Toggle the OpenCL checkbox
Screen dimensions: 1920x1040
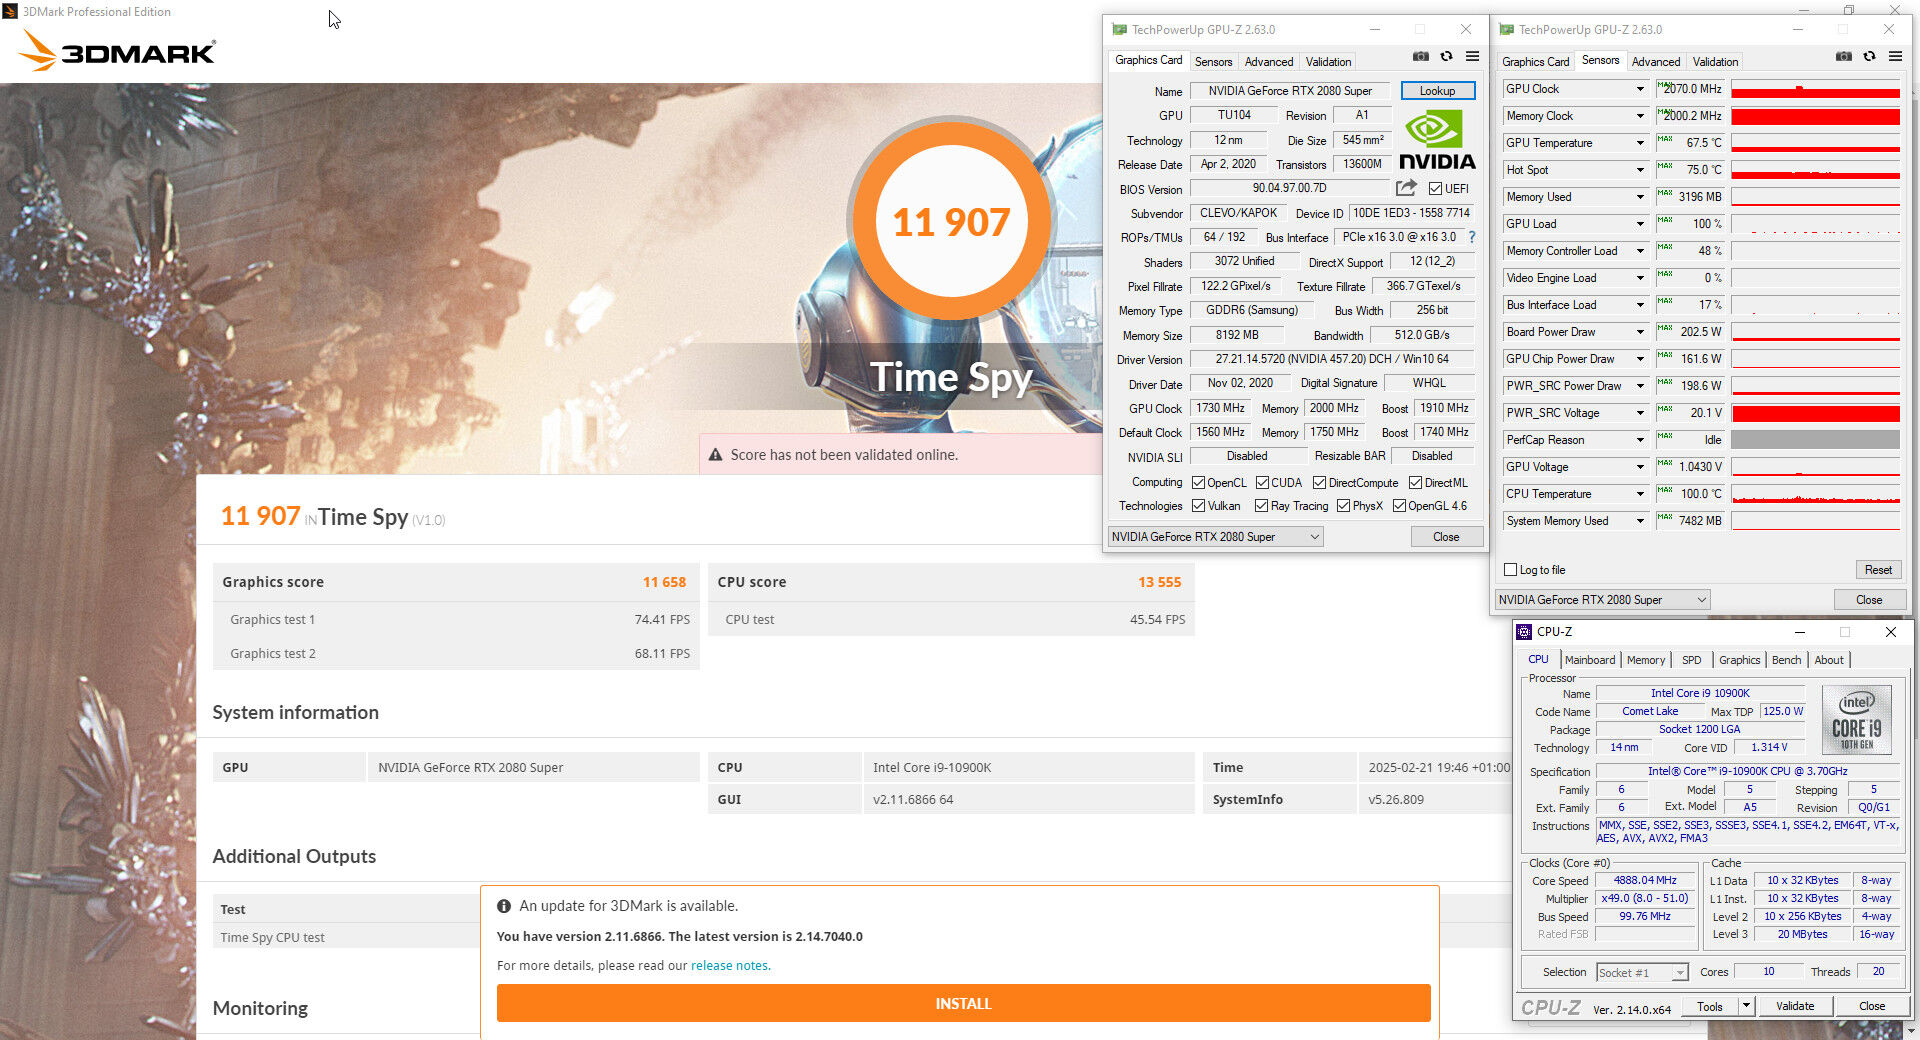pyautogui.click(x=1198, y=483)
